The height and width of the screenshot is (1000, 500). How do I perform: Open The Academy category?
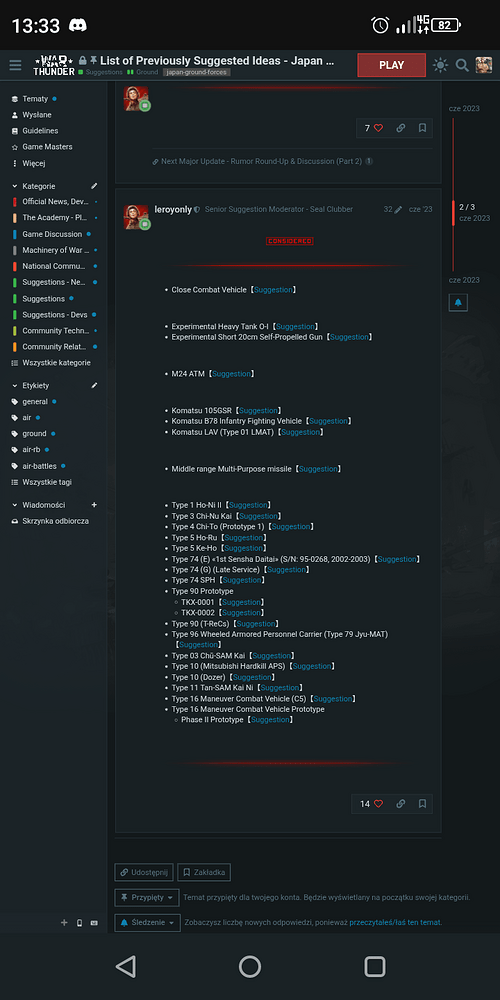[54, 217]
